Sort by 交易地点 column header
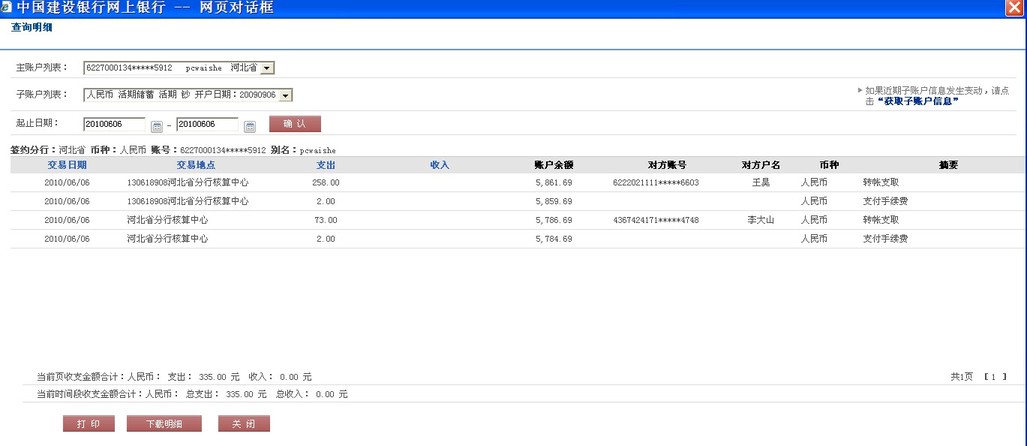The width and height of the screenshot is (1027, 446). [196, 164]
